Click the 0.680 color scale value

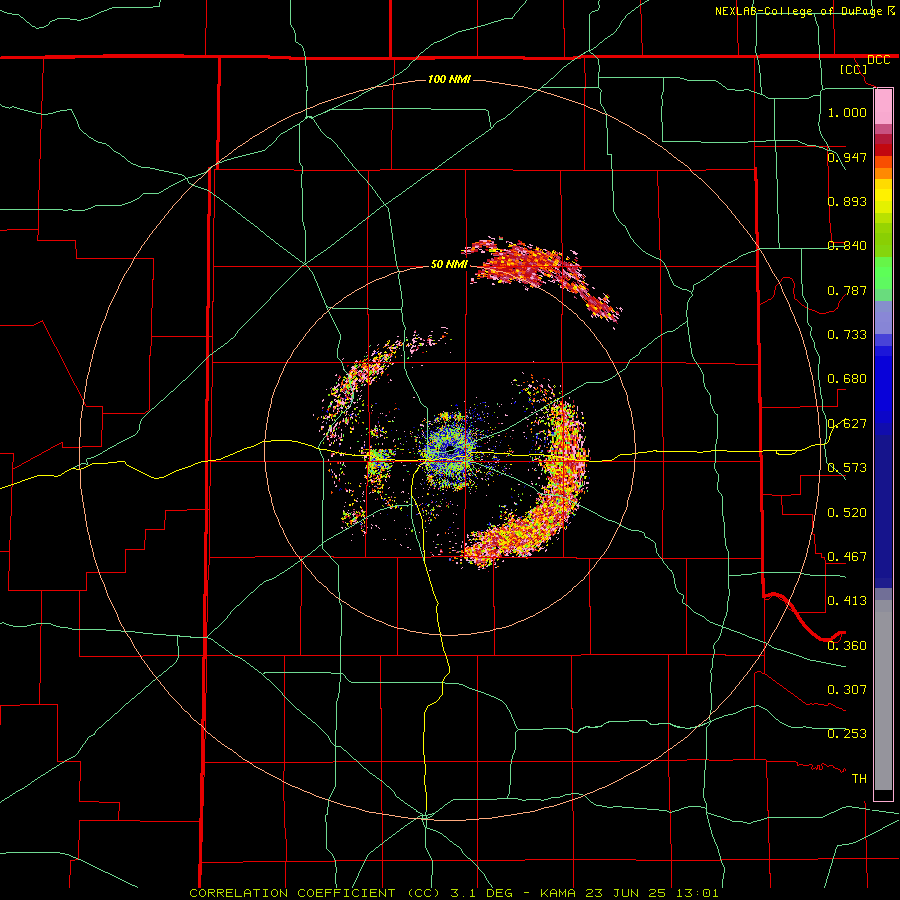click(x=847, y=379)
